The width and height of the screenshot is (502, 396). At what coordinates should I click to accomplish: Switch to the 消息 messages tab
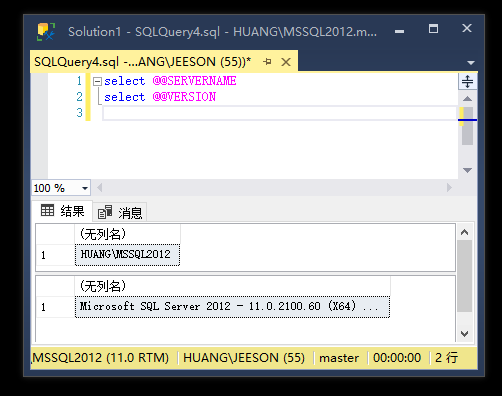point(120,213)
